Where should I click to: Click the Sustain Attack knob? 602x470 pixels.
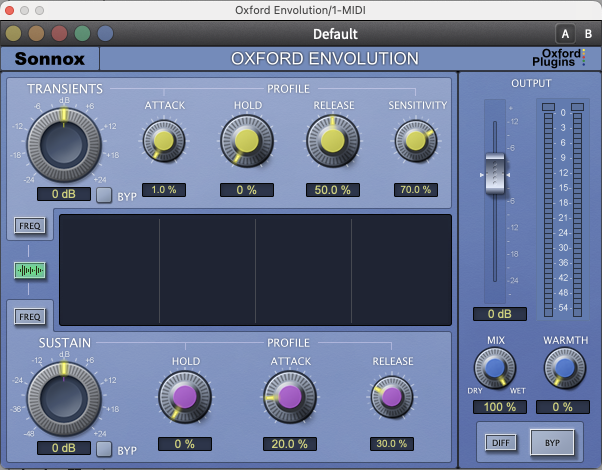[290, 397]
